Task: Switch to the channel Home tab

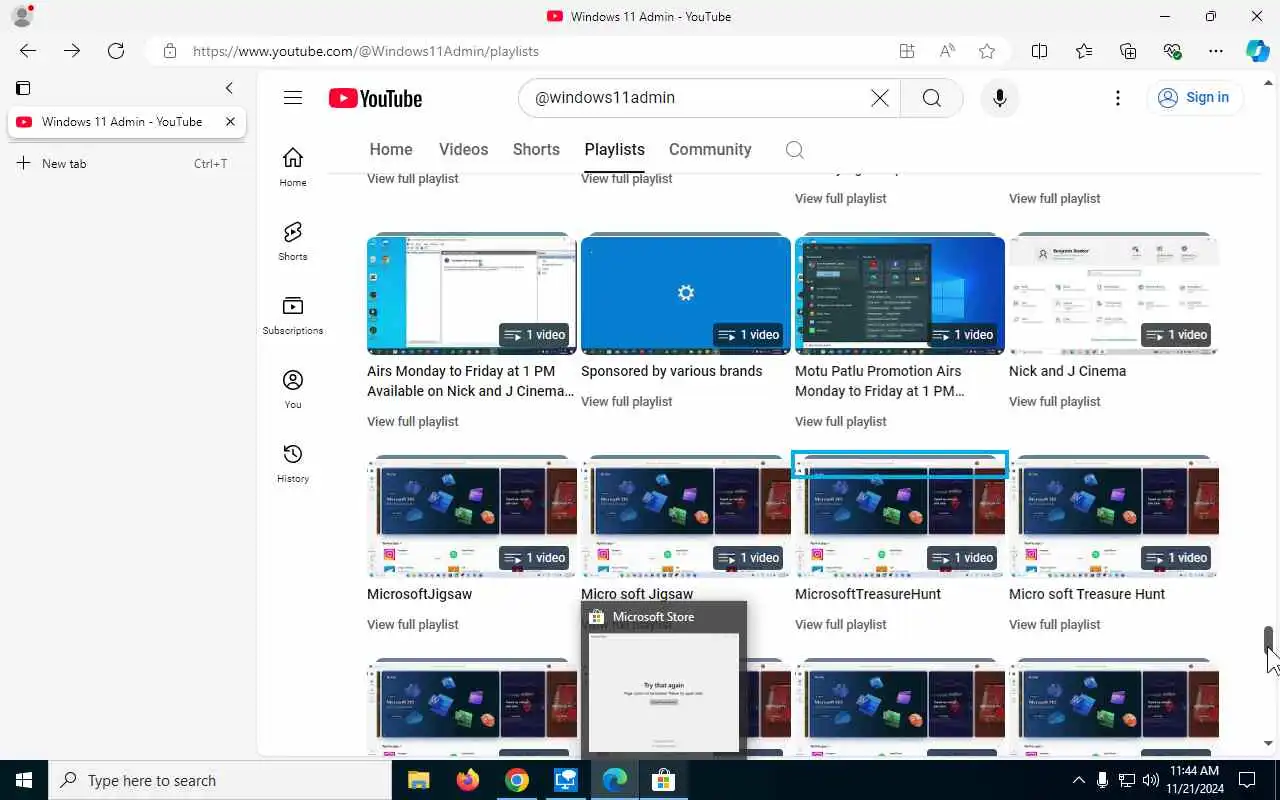Action: click(x=391, y=149)
